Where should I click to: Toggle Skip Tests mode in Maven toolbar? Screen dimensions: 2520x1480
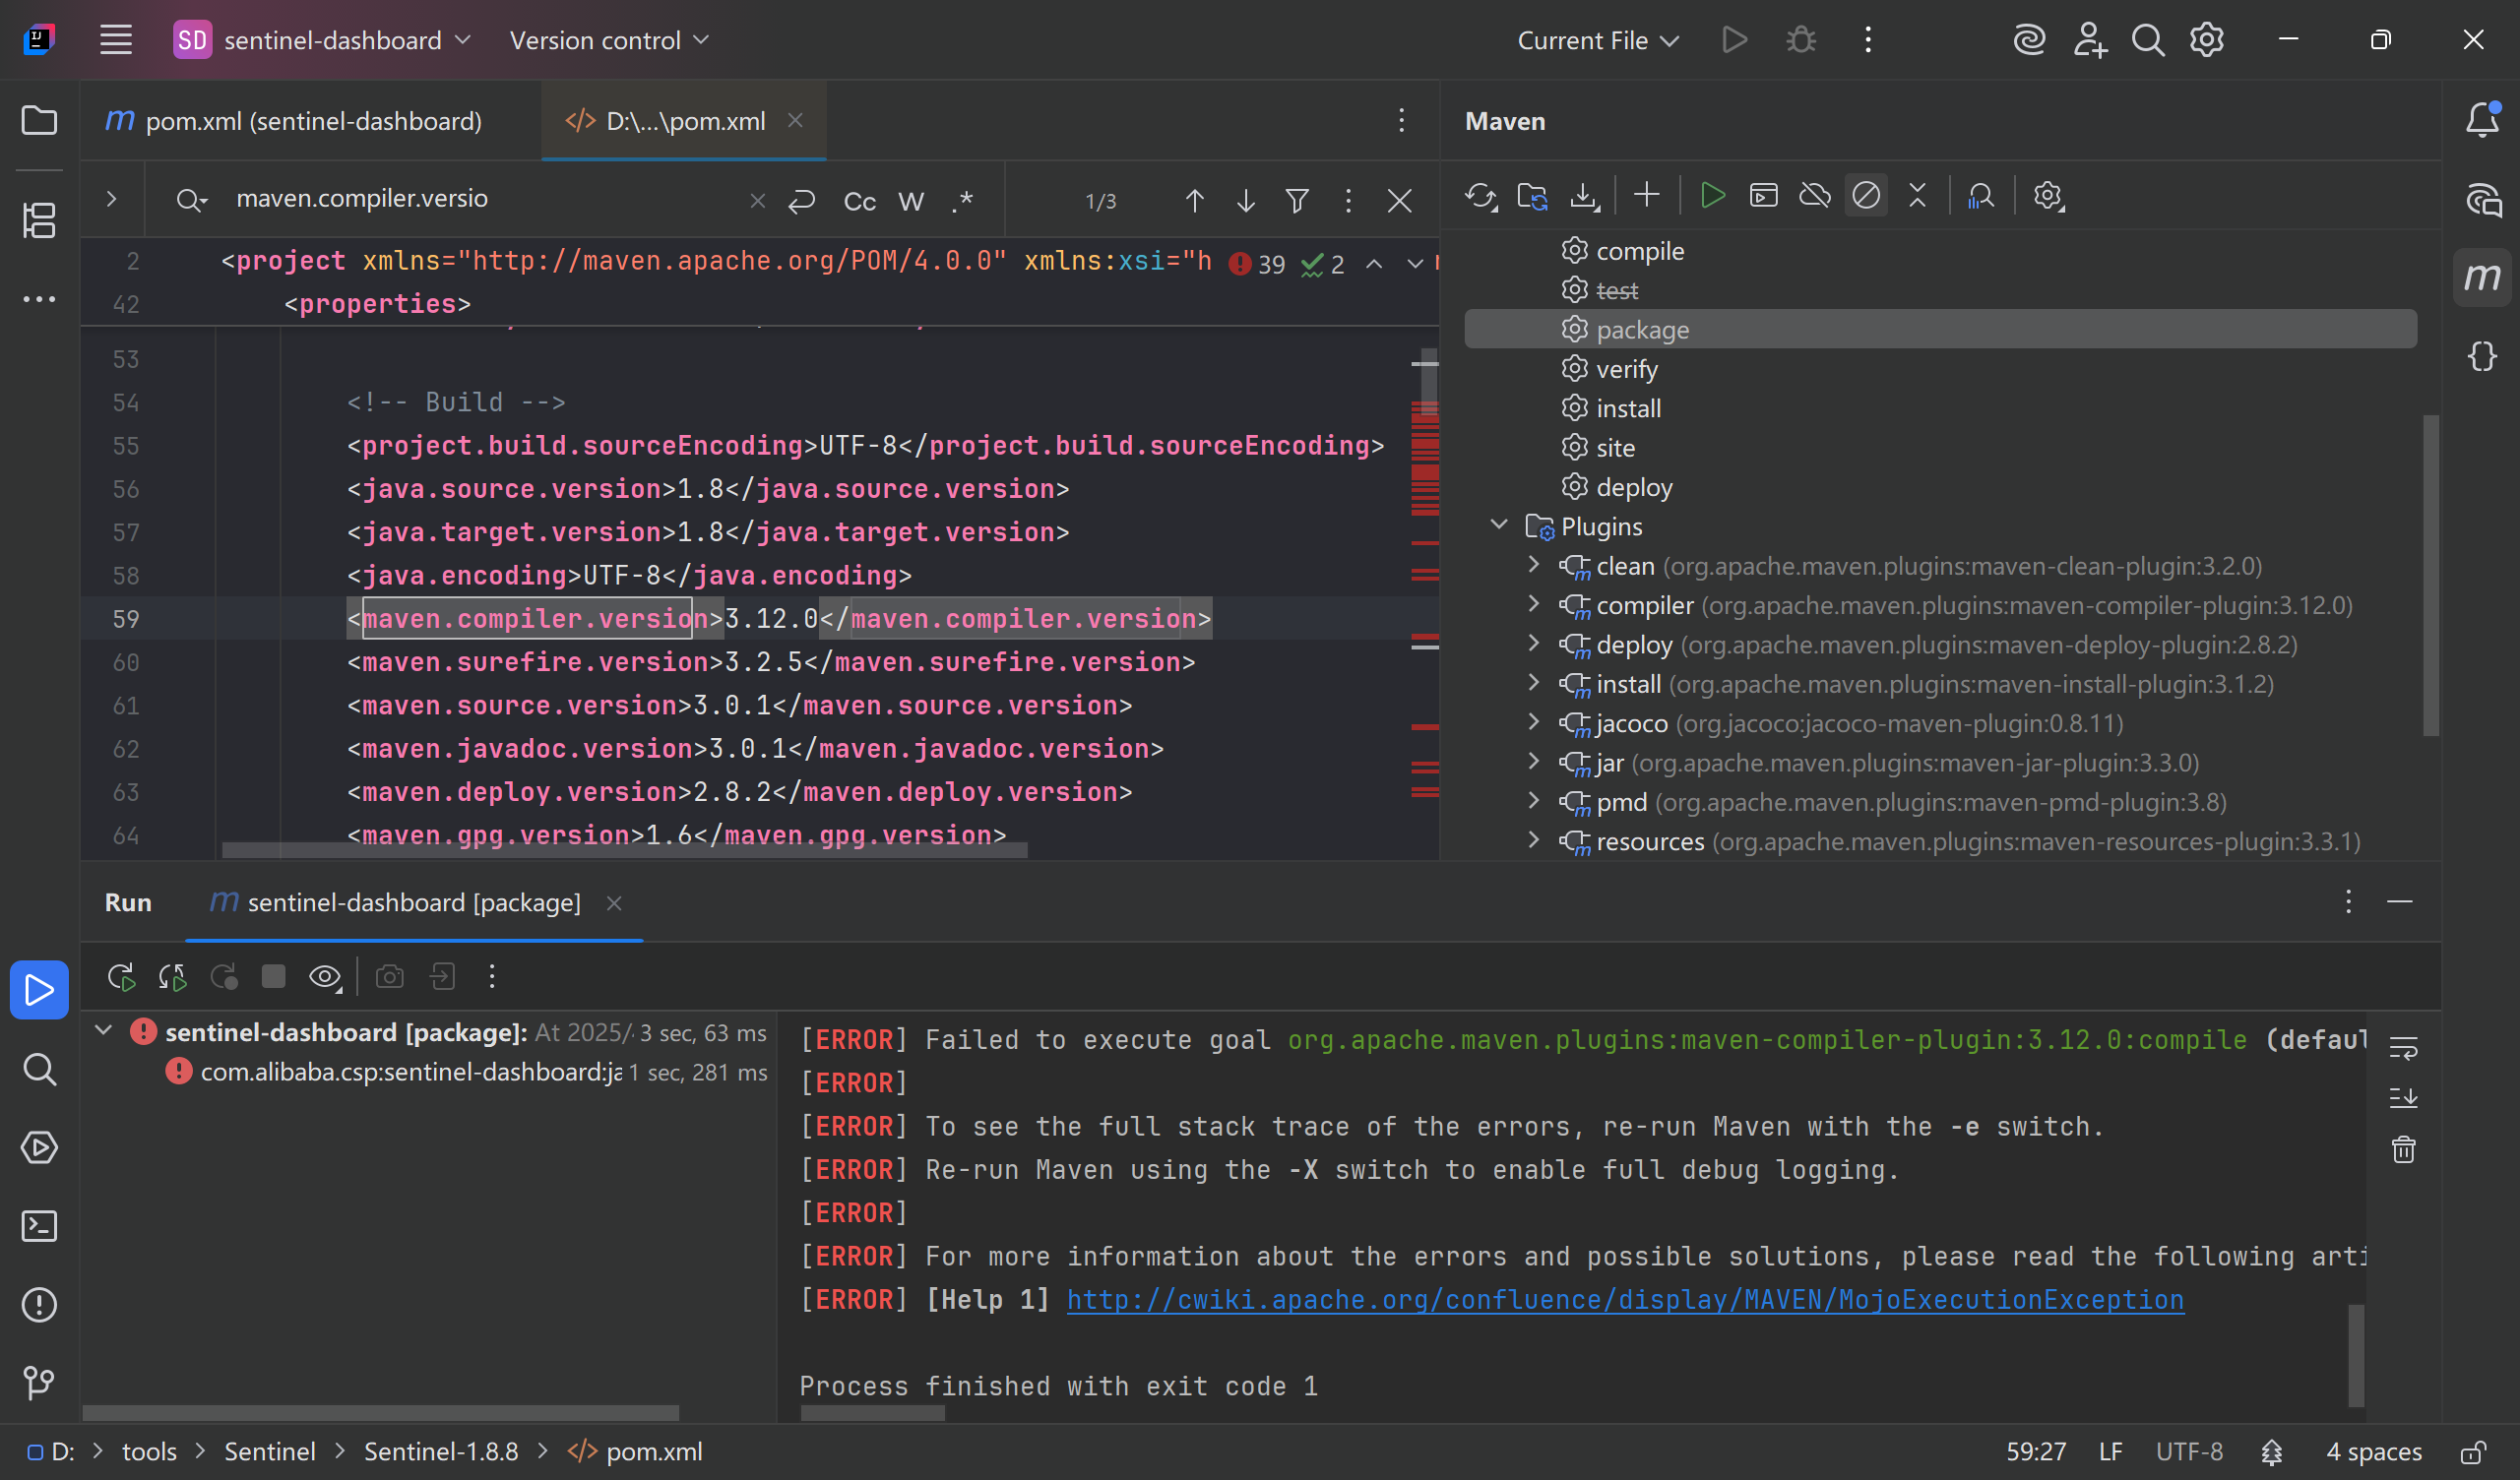point(1865,196)
